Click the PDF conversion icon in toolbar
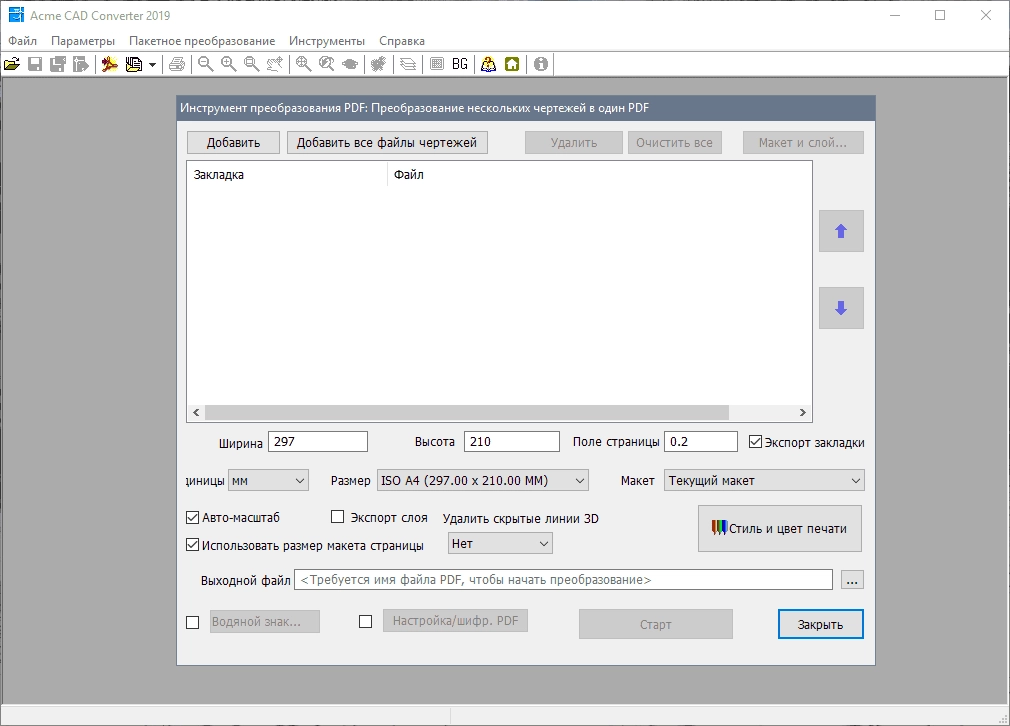 tap(110, 64)
